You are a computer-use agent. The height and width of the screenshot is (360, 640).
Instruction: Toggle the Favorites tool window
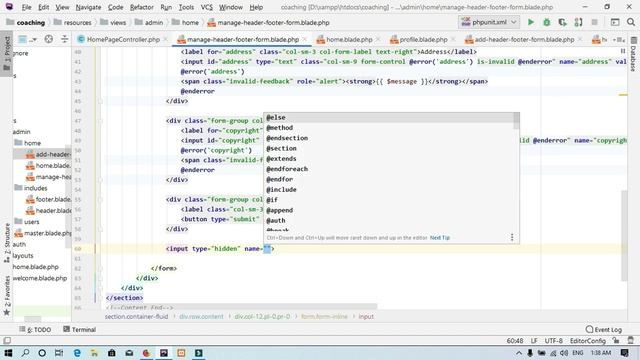(7, 295)
